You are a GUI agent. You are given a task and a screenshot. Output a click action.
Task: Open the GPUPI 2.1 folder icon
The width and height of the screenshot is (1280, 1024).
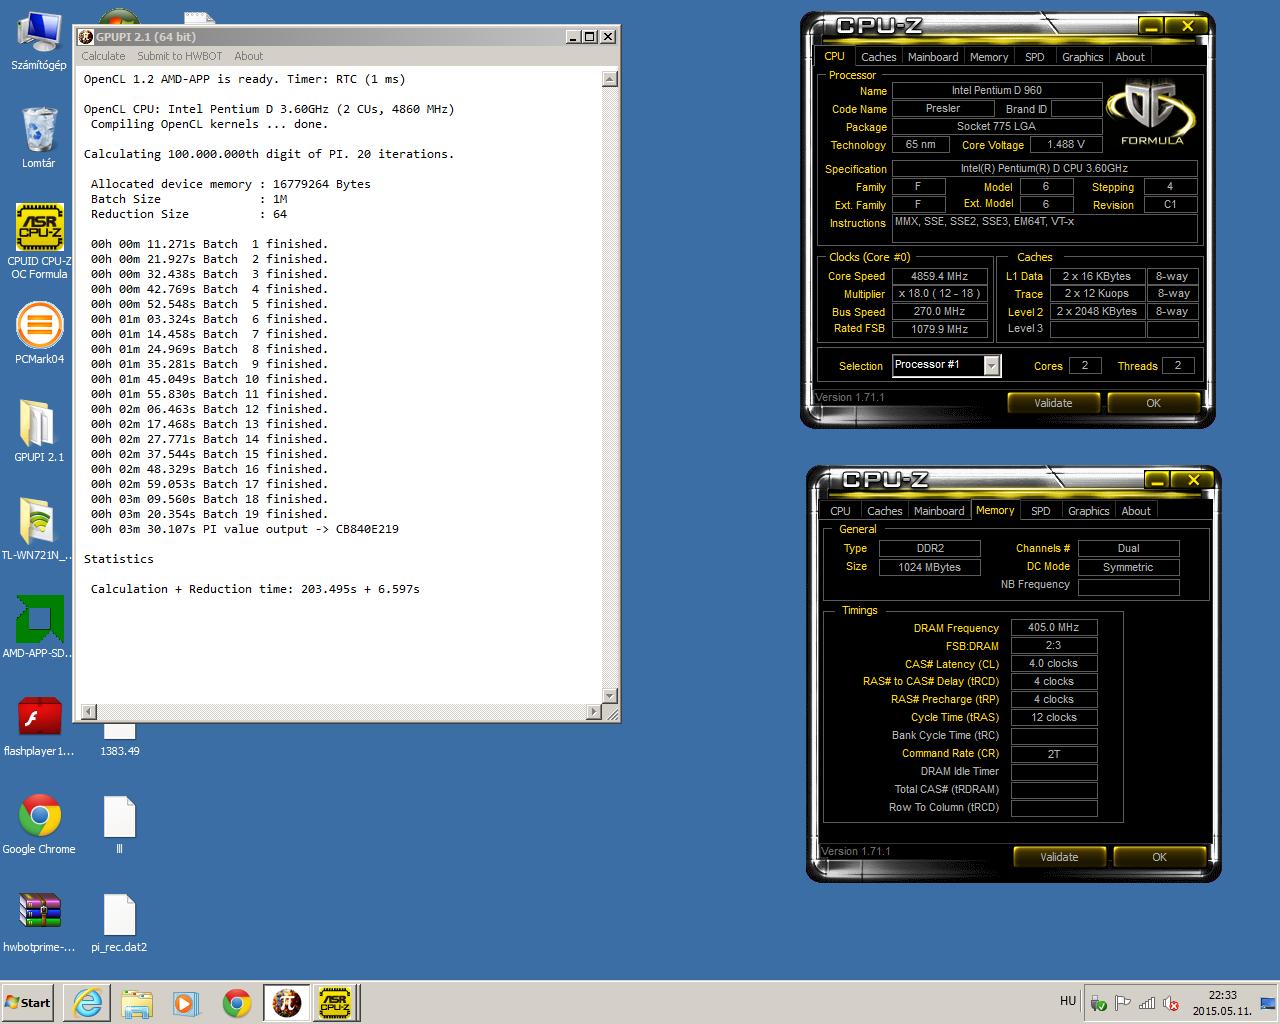[39, 430]
